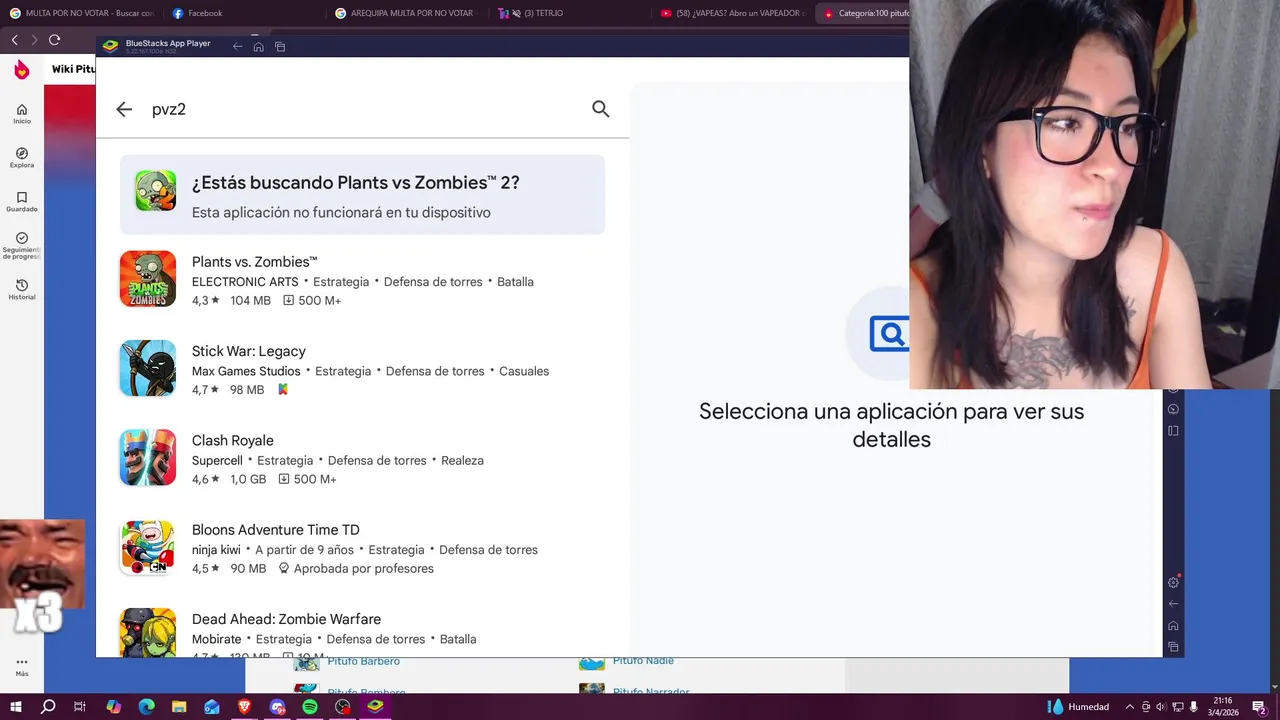Click back arrow in BlueStacks side toolbar
1280x720 pixels.
(x=1174, y=604)
